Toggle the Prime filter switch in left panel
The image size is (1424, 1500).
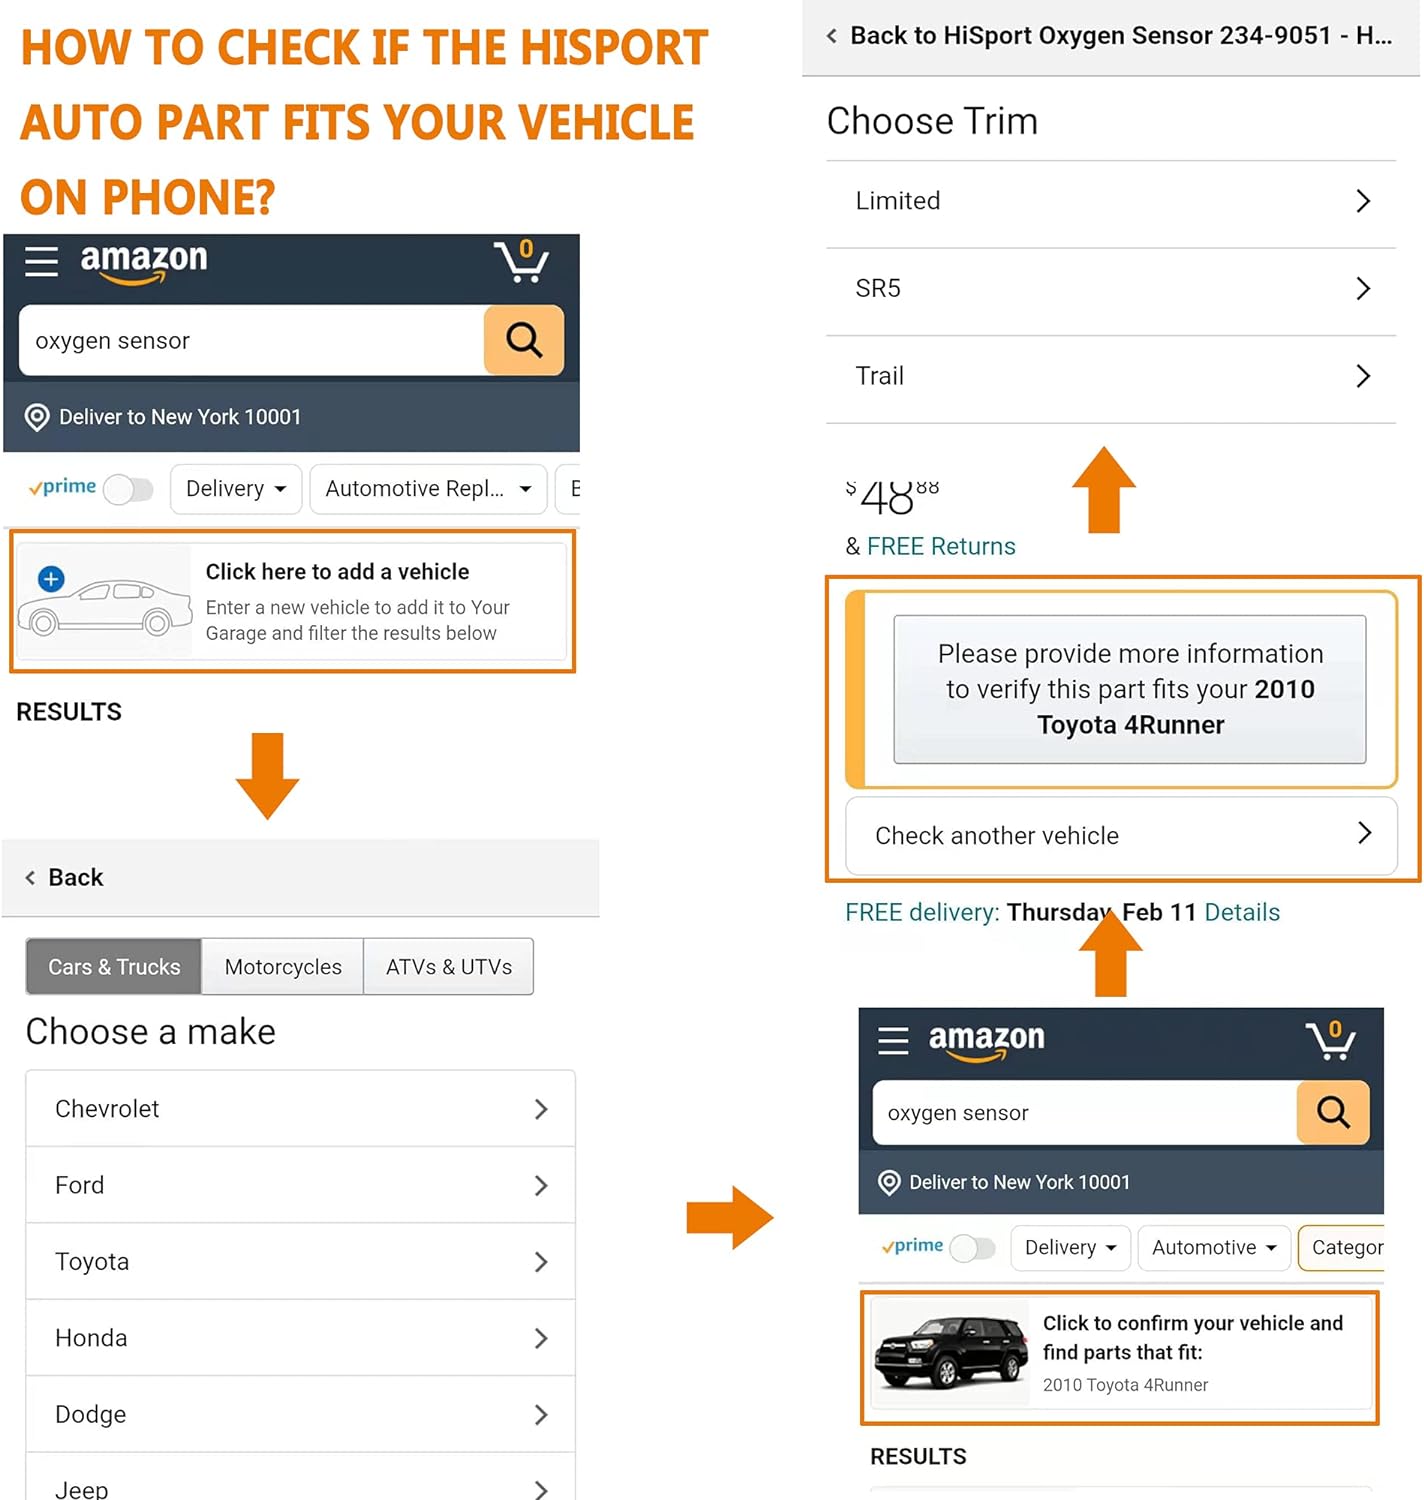[x=129, y=489]
